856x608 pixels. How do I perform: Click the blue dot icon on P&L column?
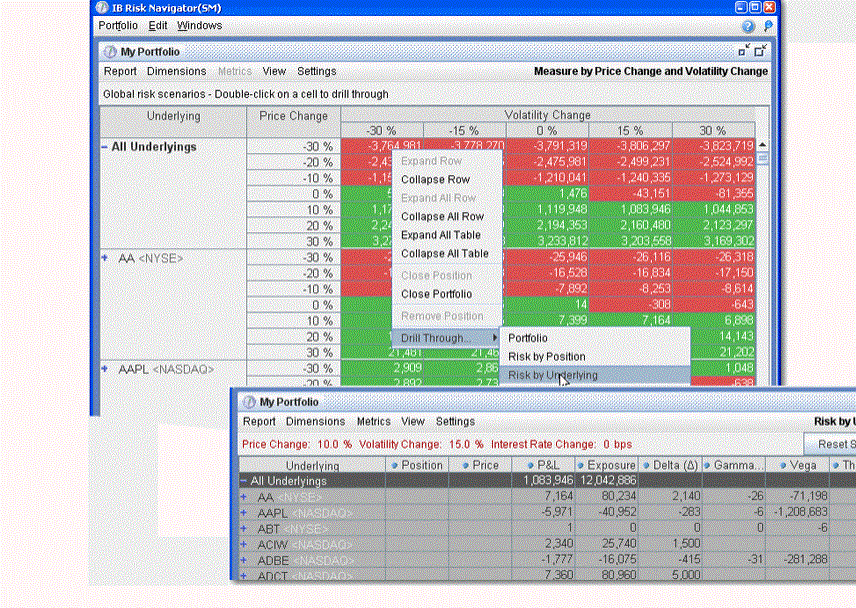pos(516,466)
